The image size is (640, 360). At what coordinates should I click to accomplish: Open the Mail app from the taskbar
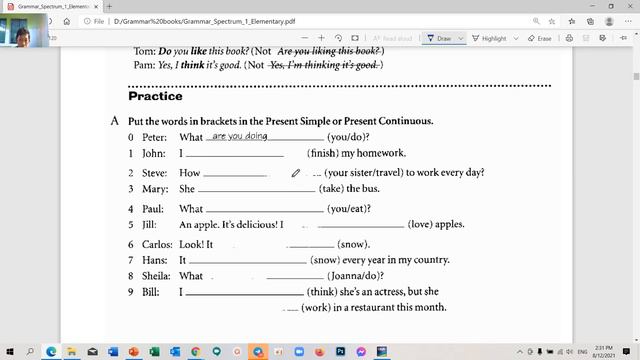(x=93, y=351)
